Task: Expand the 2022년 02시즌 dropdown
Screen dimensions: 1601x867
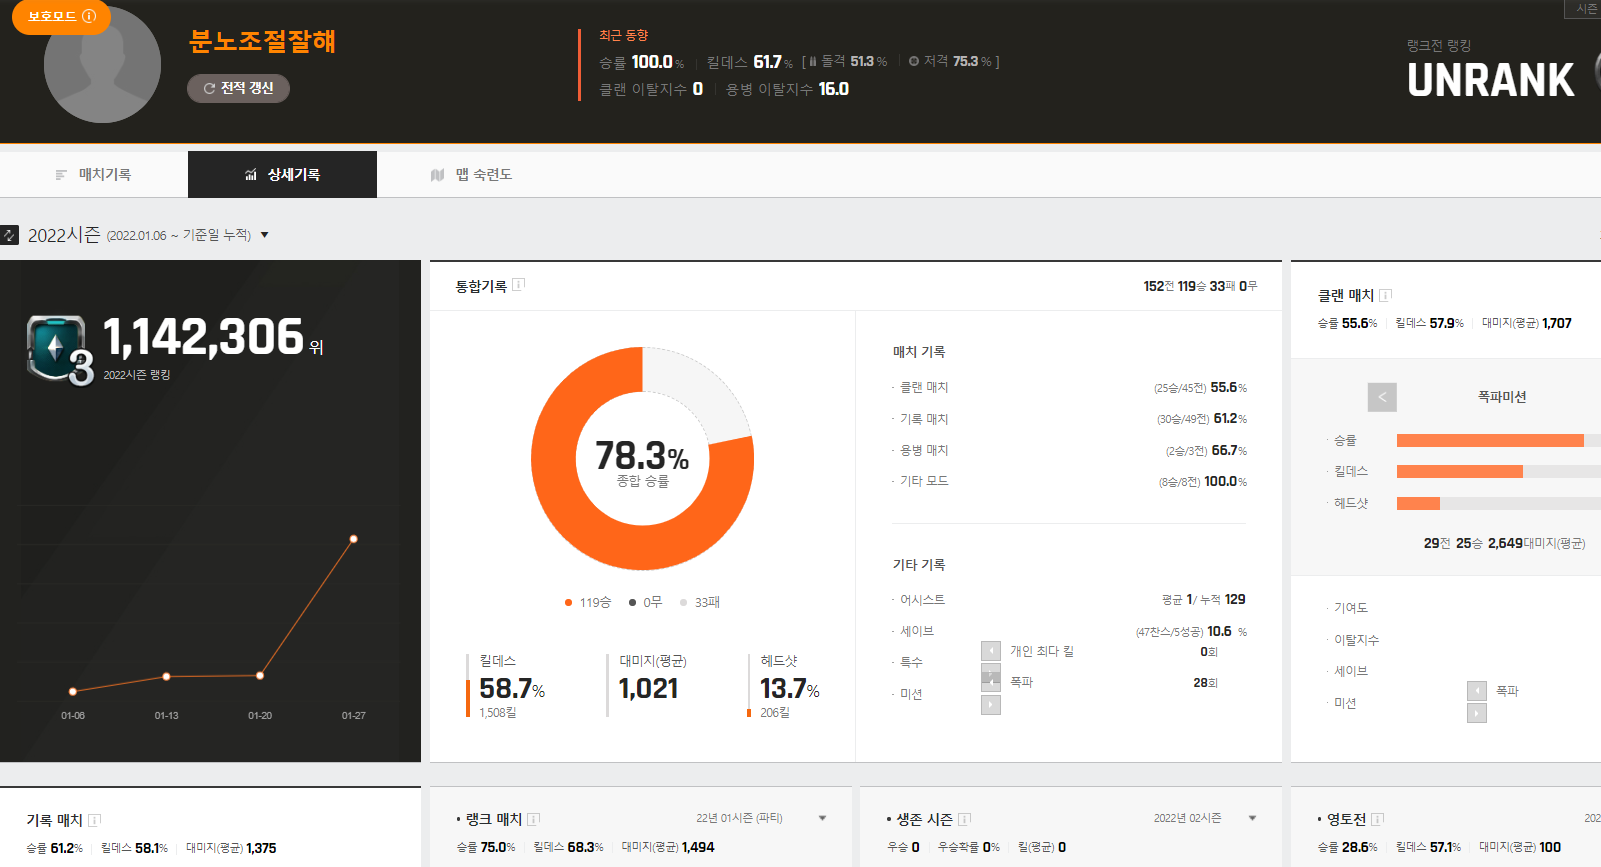Action: coord(1252,818)
